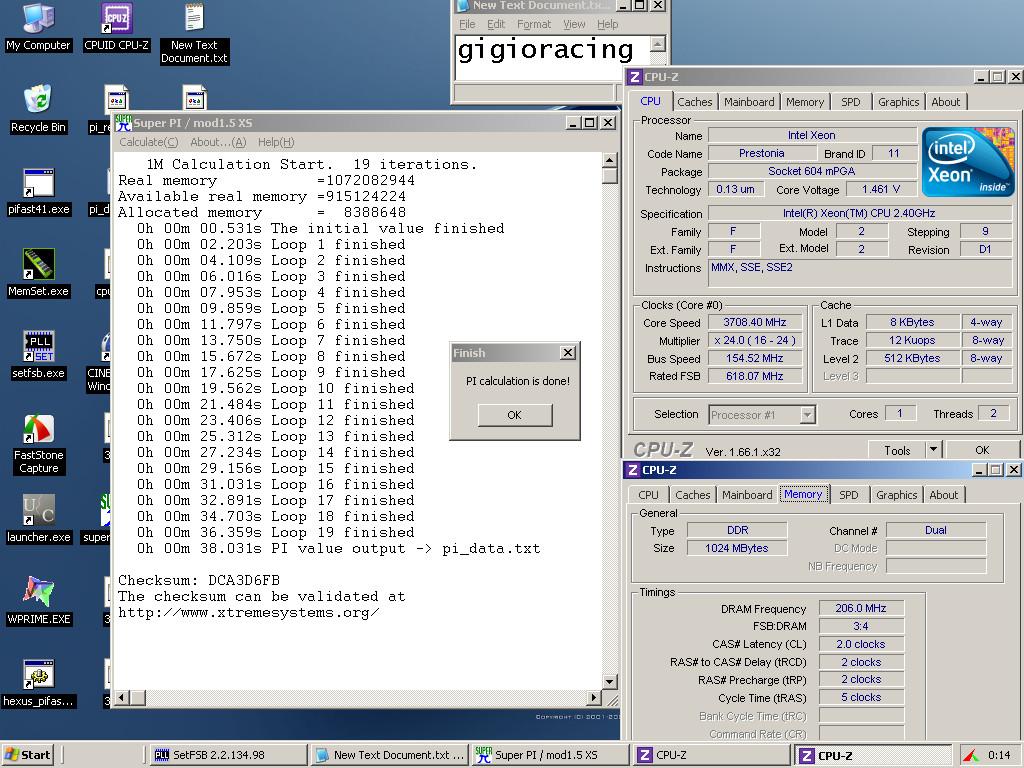Image resolution: width=1024 pixels, height=768 pixels.
Task: Open the Recycle Bin icon
Action: (38, 108)
